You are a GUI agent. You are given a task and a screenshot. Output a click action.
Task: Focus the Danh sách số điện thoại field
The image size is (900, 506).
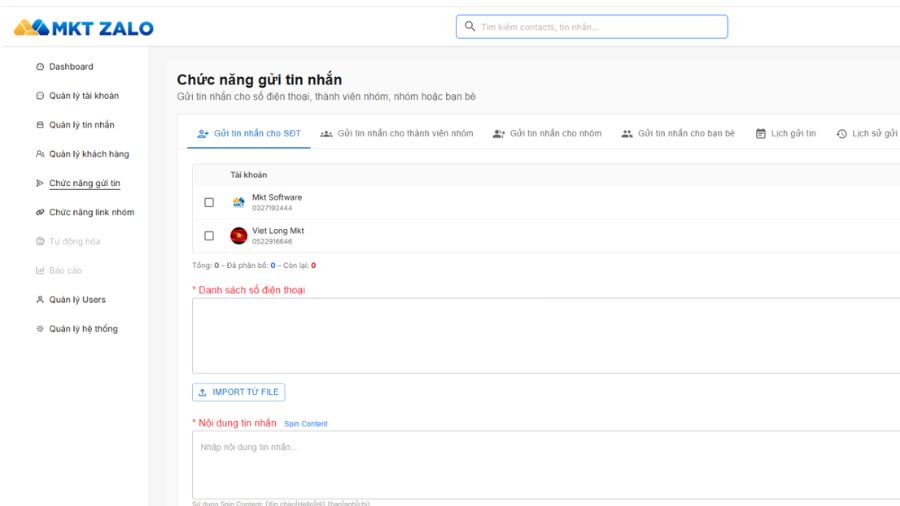545,336
